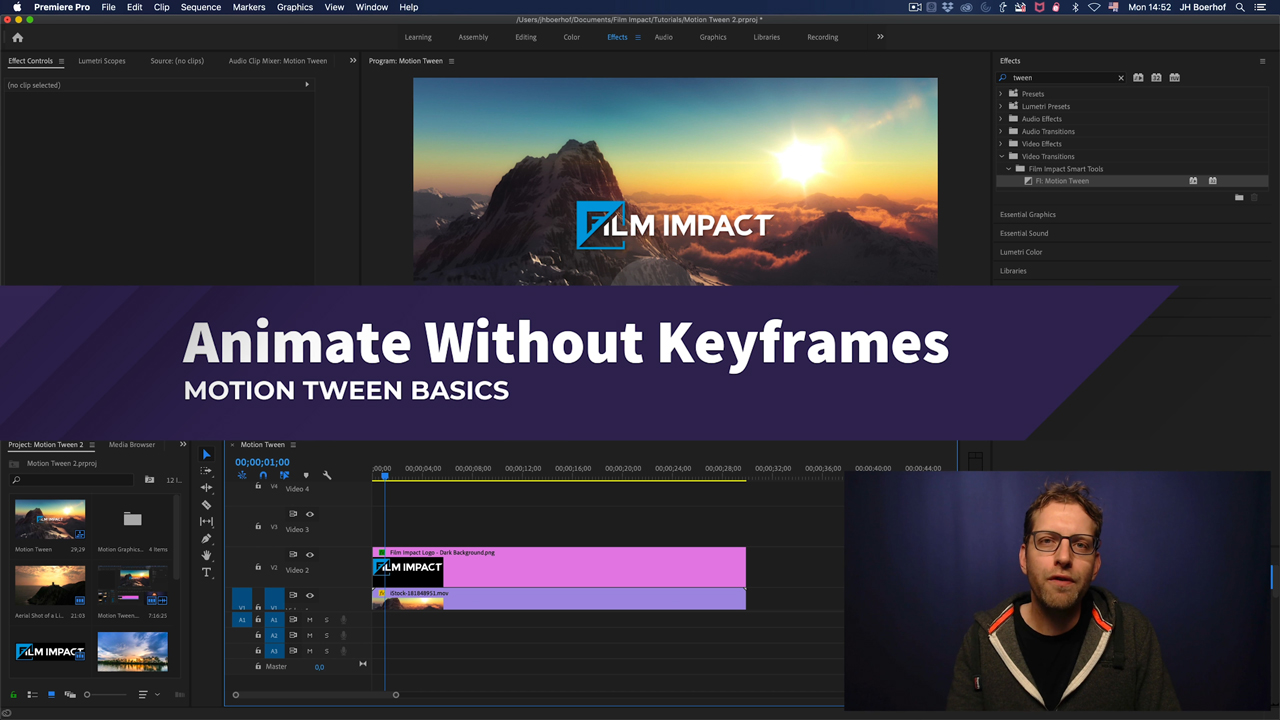Screen dimensions: 1280x720
Task: Open the Essential Sound panel
Action: pyautogui.click(x=1024, y=233)
